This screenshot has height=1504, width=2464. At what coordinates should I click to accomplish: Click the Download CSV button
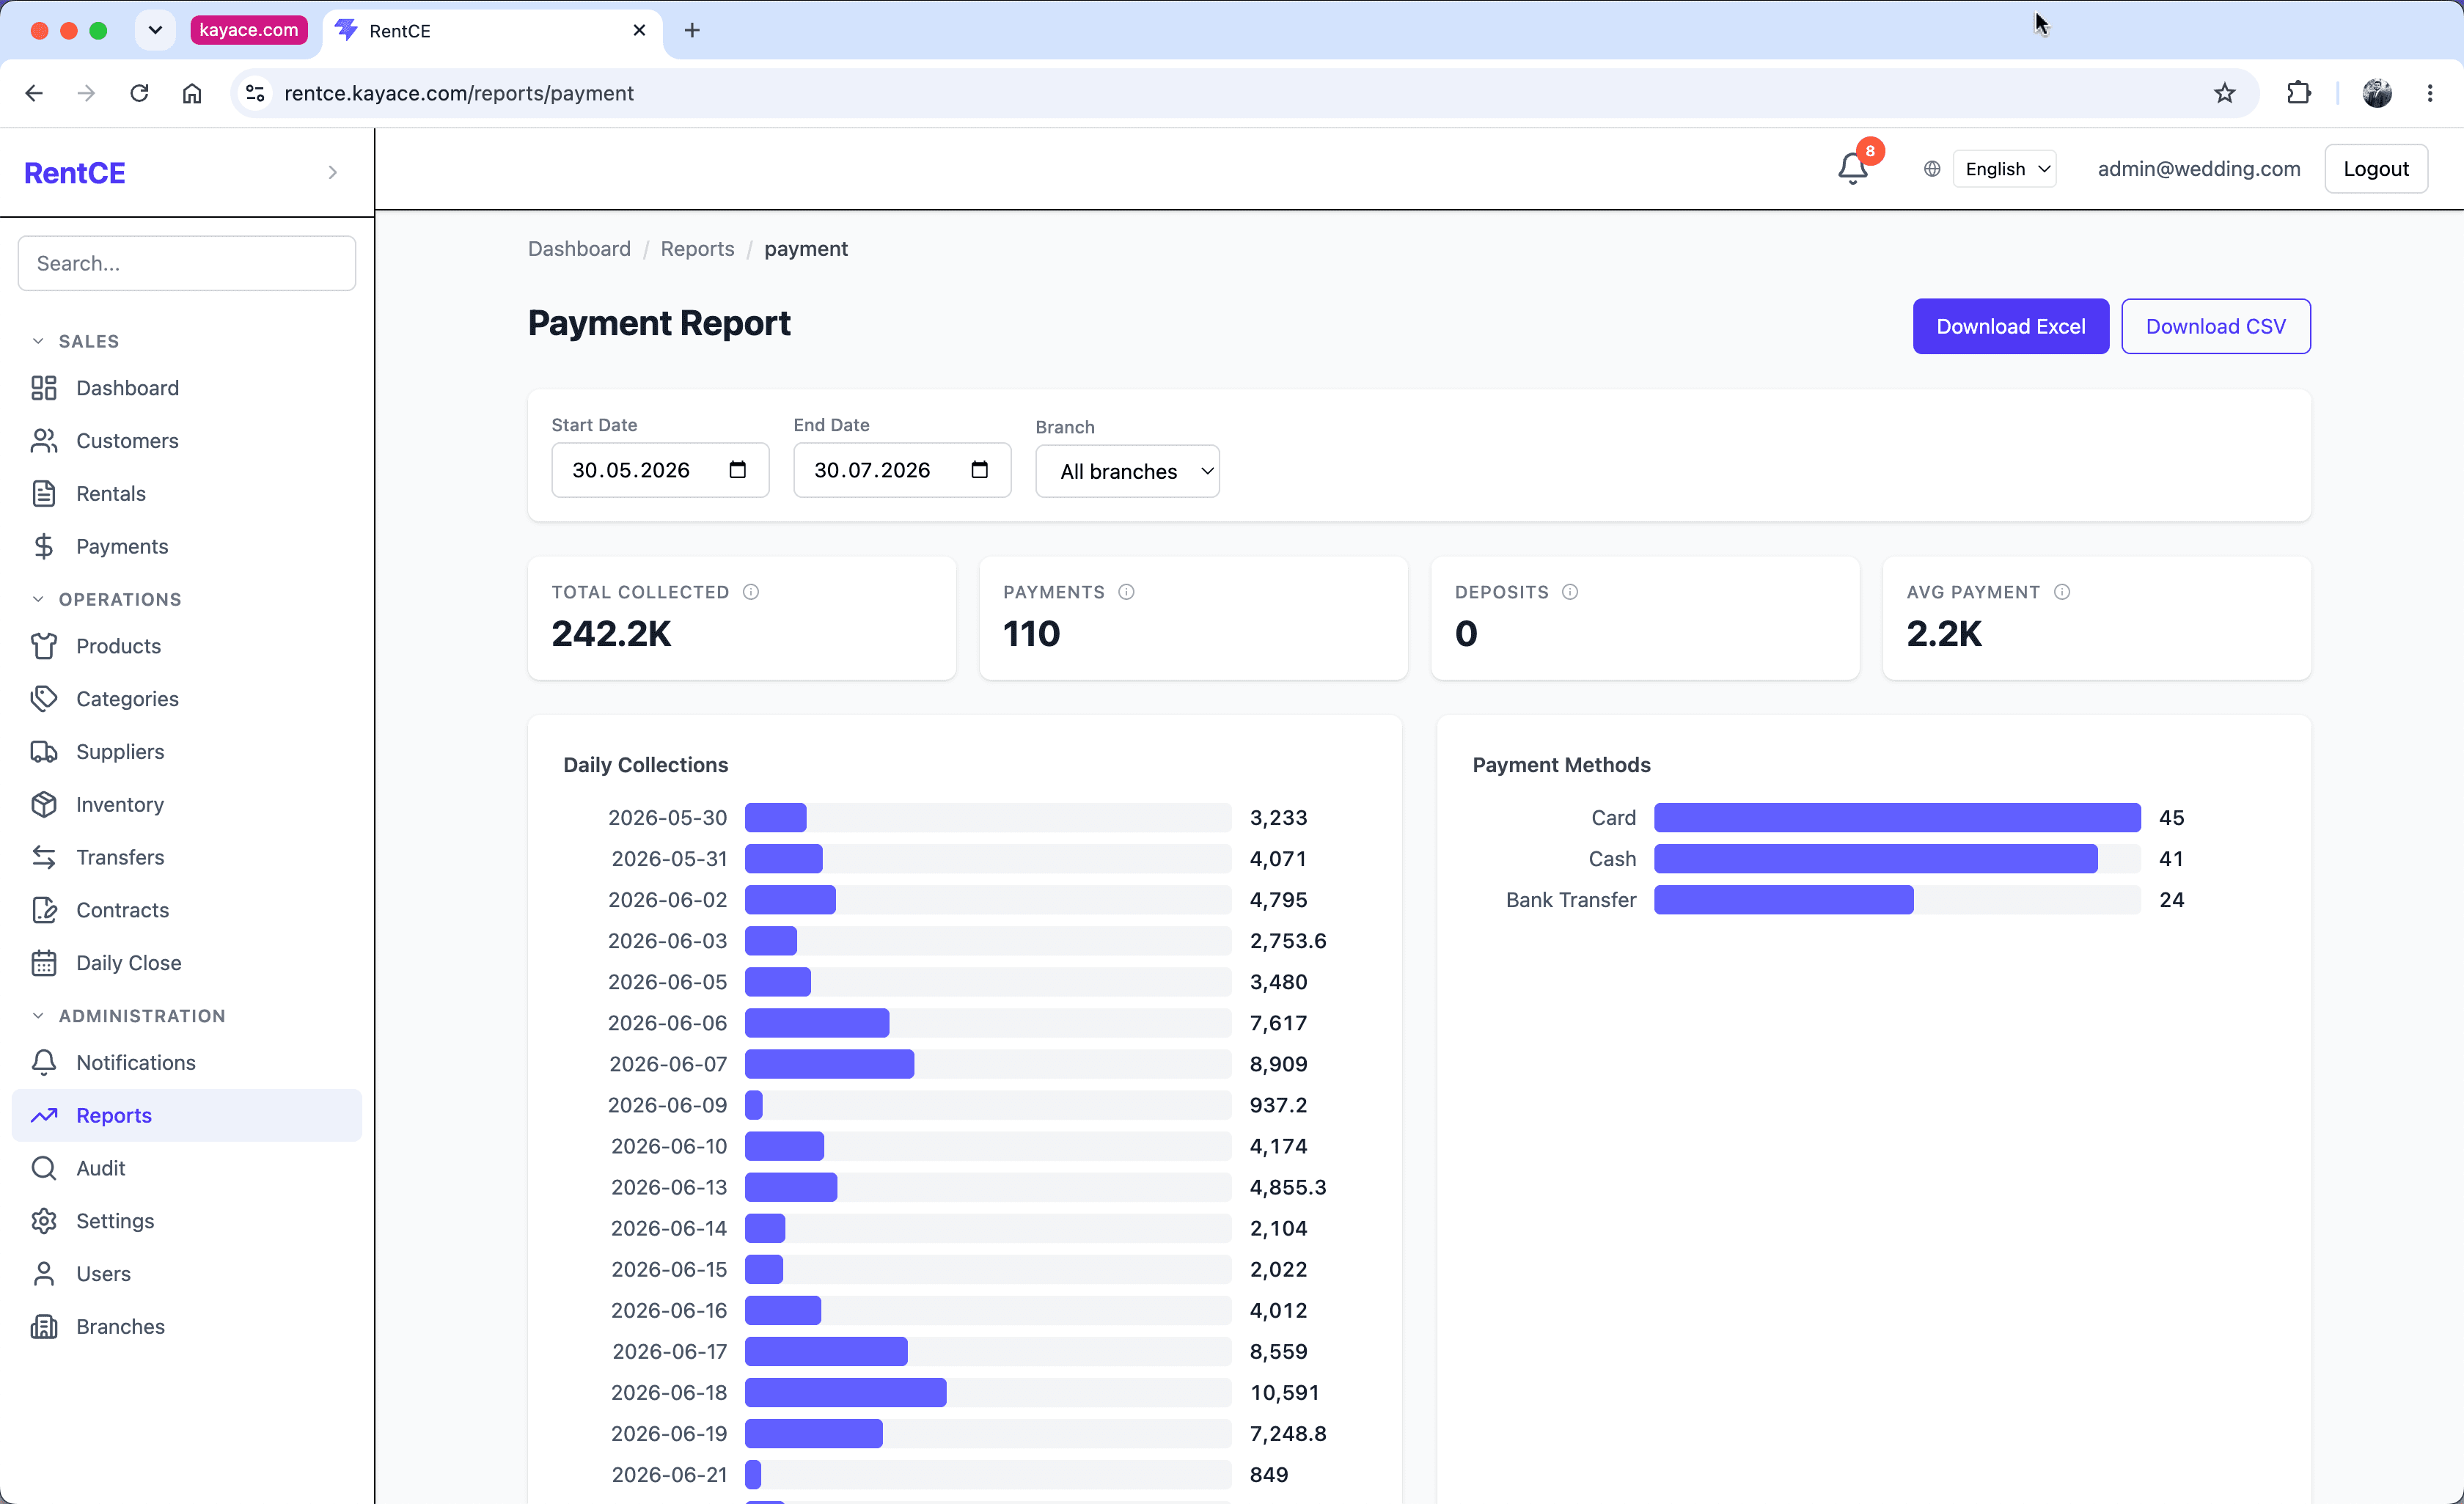(x=2215, y=326)
